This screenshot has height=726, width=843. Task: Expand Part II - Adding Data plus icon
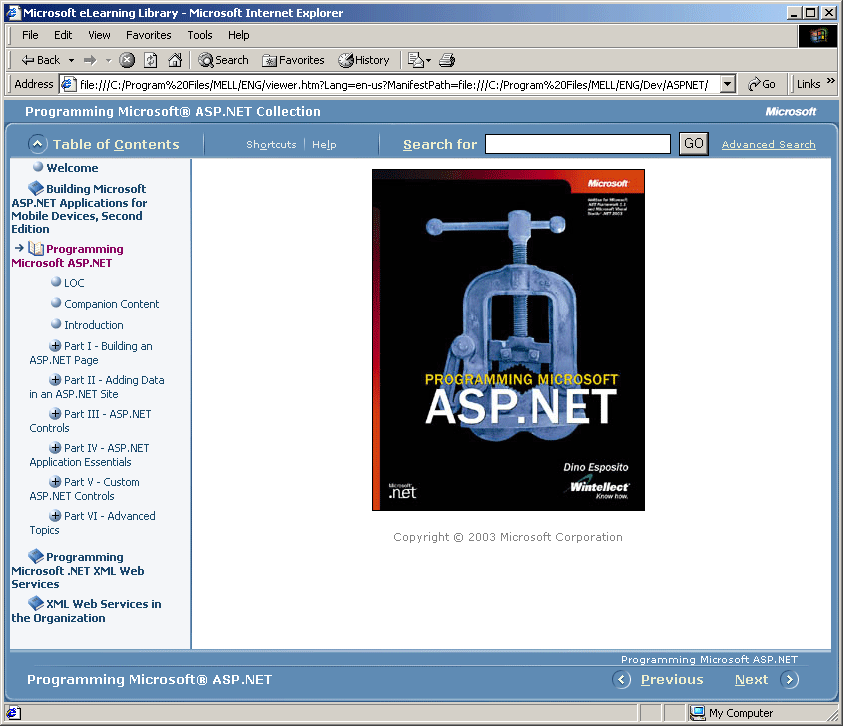tap(55, 380)
